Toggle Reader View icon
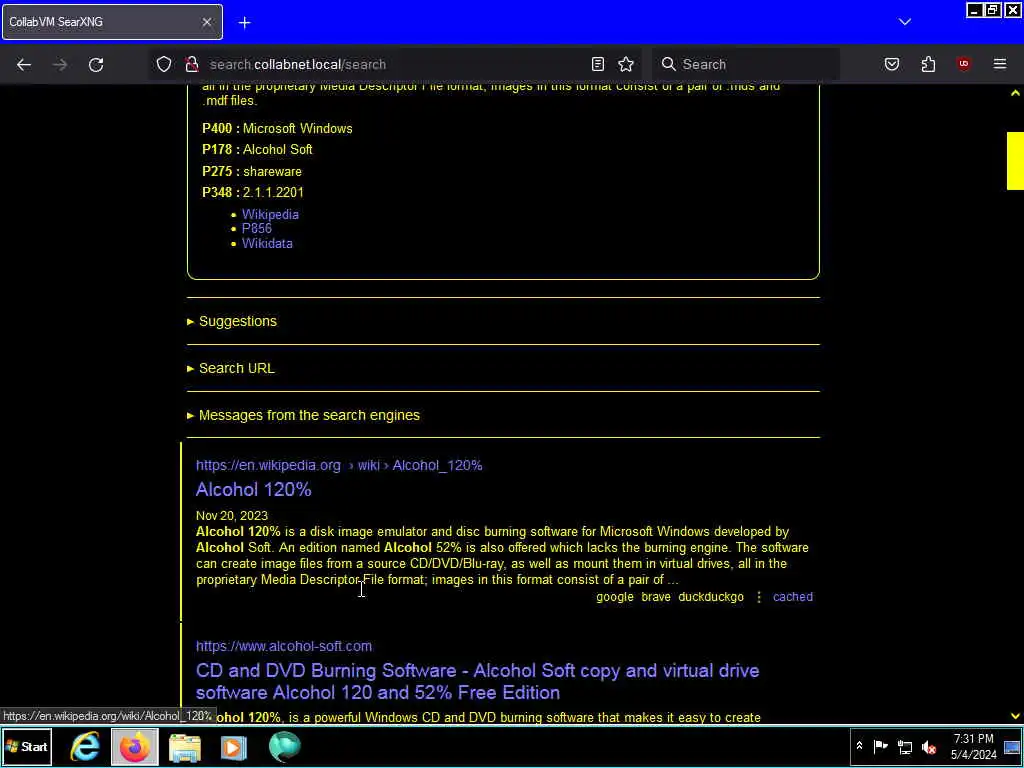This screenshot has height=768, width=1024. coord(598,64)
